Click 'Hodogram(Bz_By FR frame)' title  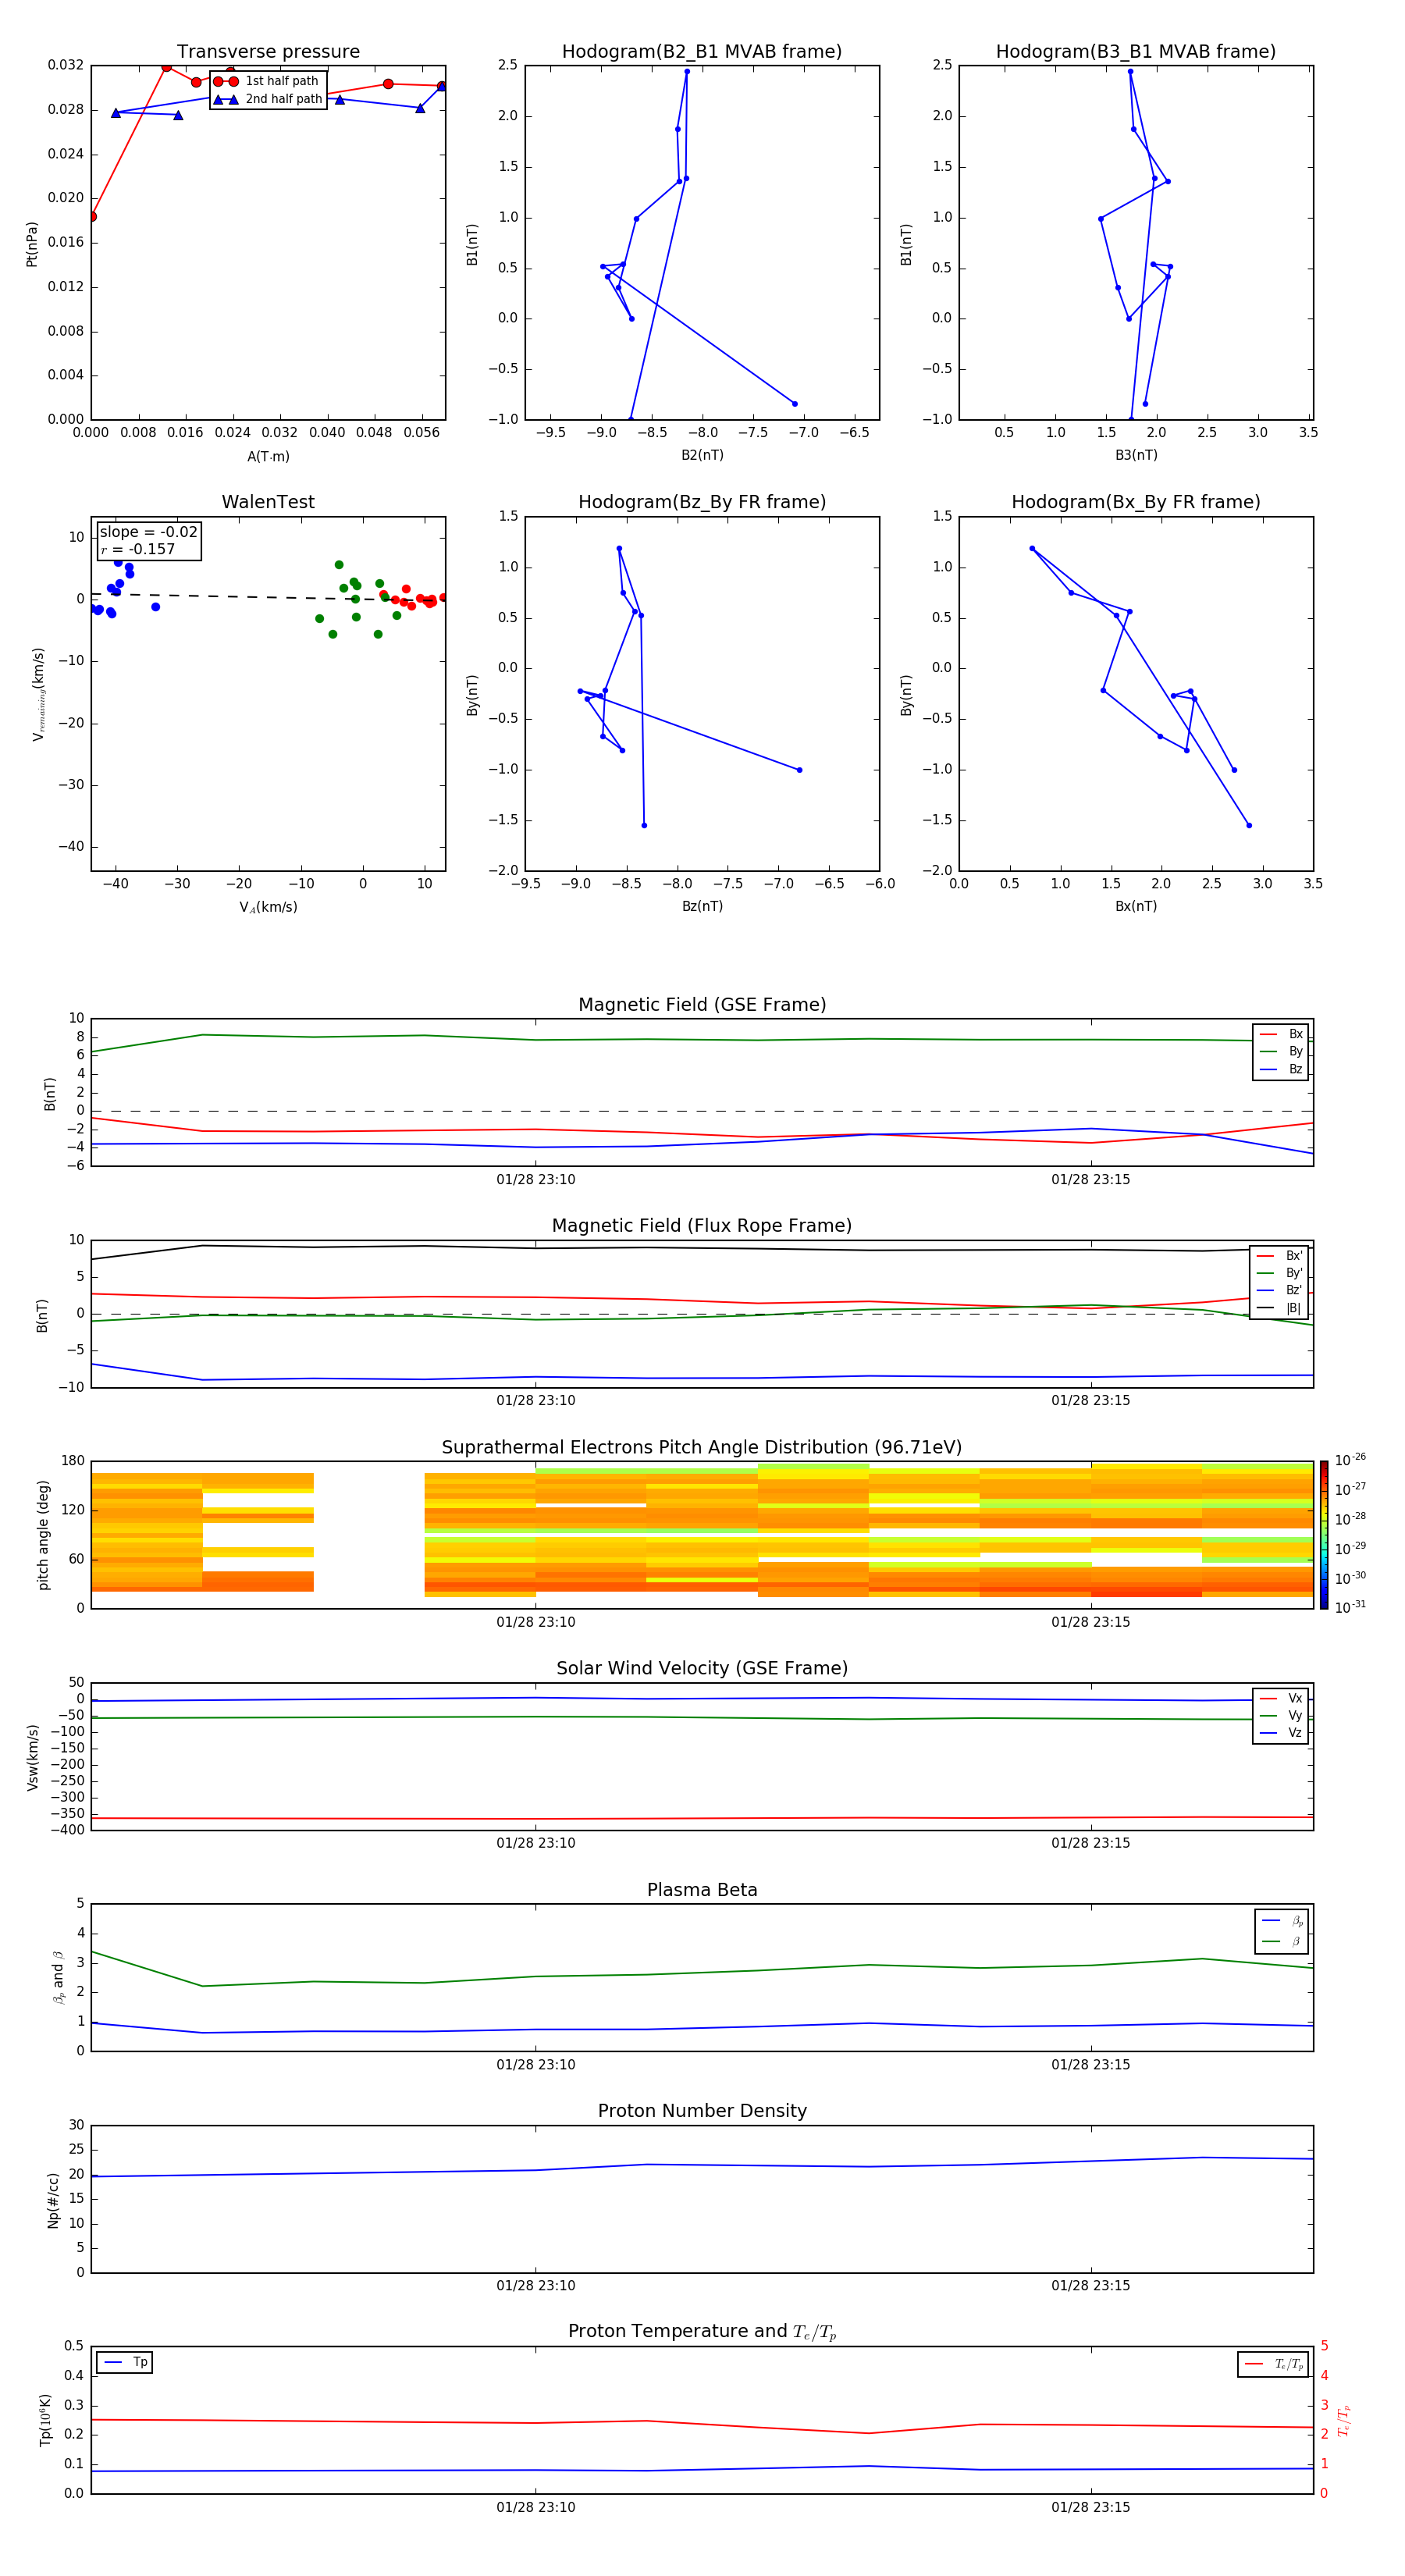[x=702, y=502]
